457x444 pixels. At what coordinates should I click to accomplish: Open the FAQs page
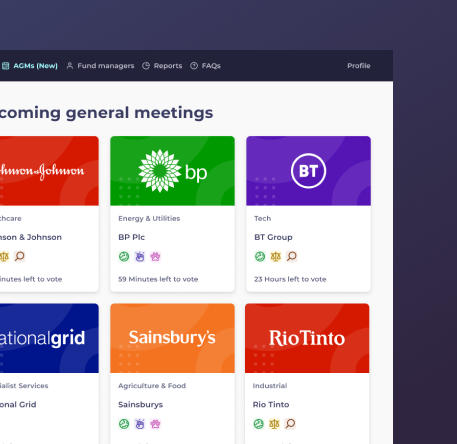click(205, 66)
